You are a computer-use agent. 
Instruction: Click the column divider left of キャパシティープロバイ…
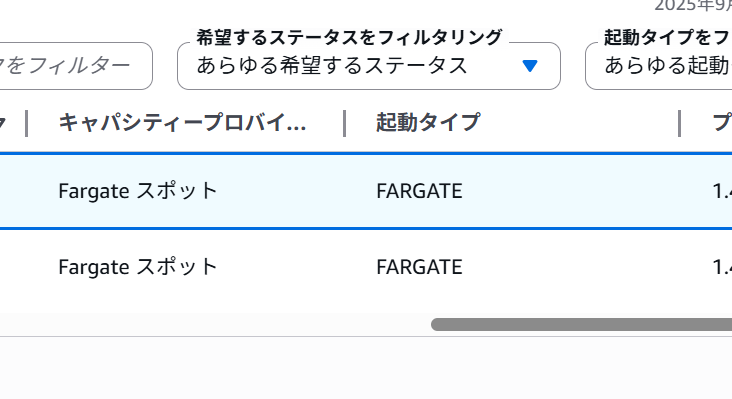[x=27, y=124]
